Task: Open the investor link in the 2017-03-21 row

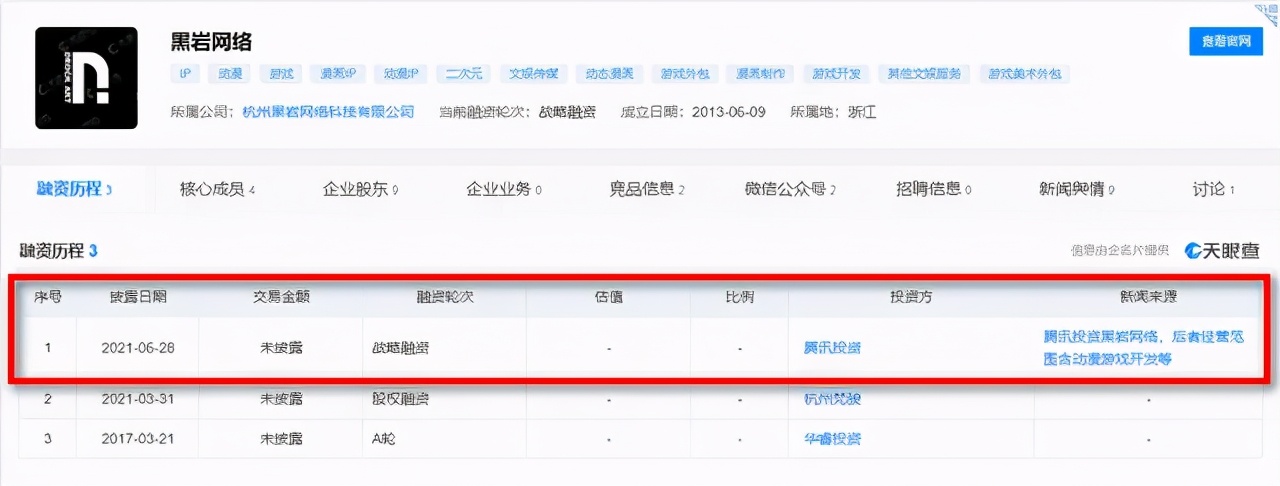Action: tap(832, 439)
